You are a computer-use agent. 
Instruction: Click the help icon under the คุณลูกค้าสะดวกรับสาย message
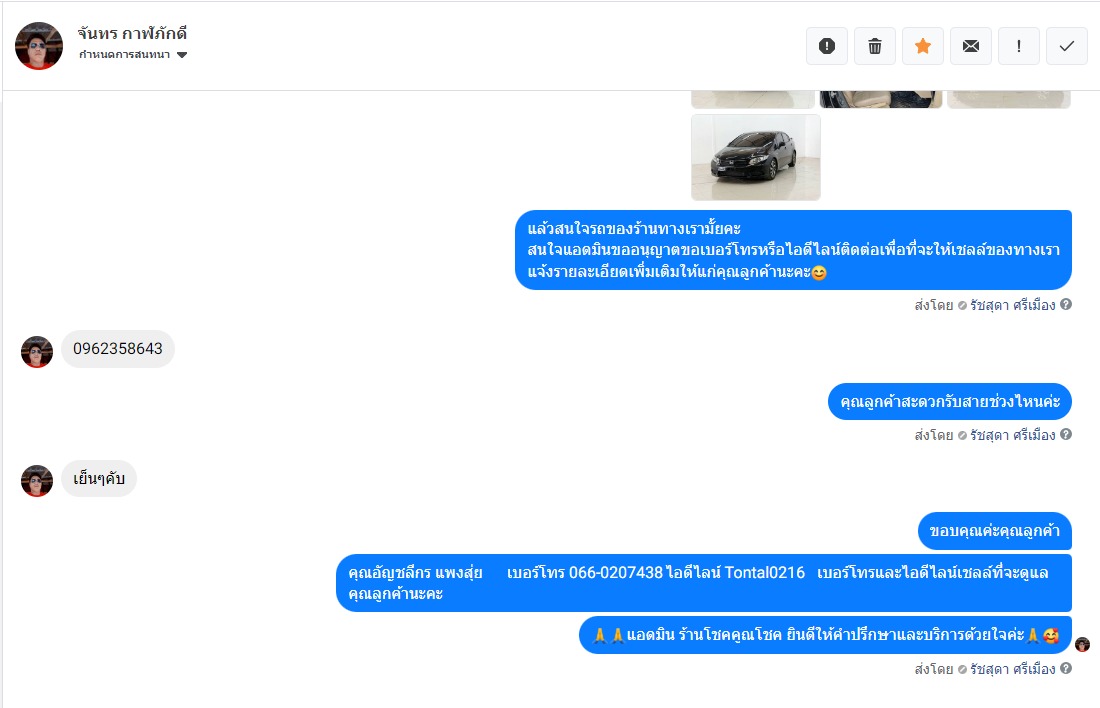point(1066,434)
